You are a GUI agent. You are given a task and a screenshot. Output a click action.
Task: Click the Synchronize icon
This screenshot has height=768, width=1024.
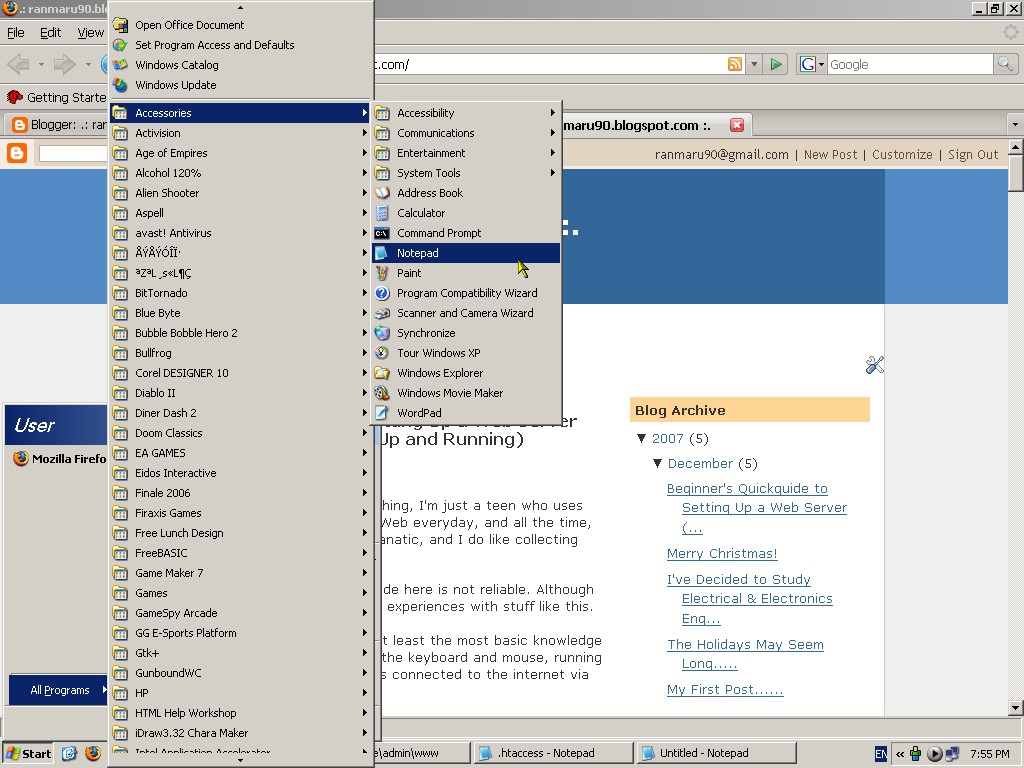coord(382,333)
